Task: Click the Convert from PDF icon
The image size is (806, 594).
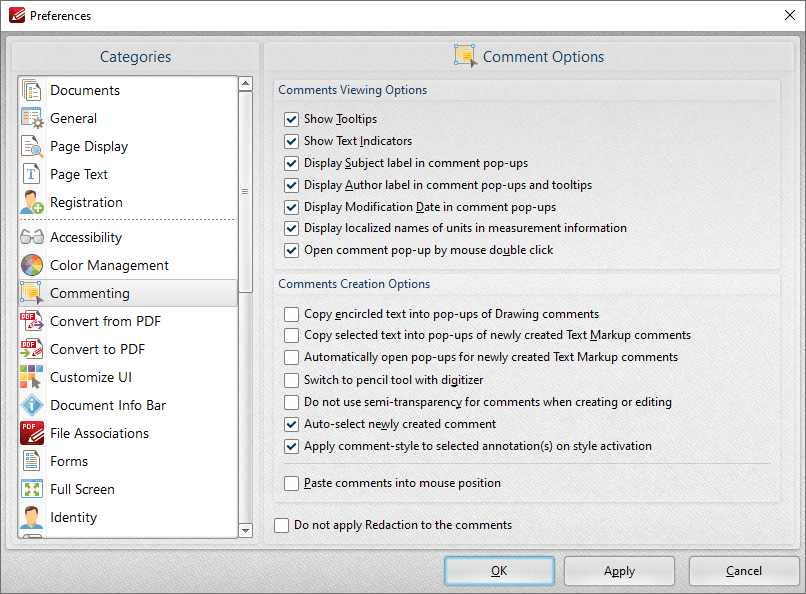Action: pyautogui.click(x=31, y=321)
